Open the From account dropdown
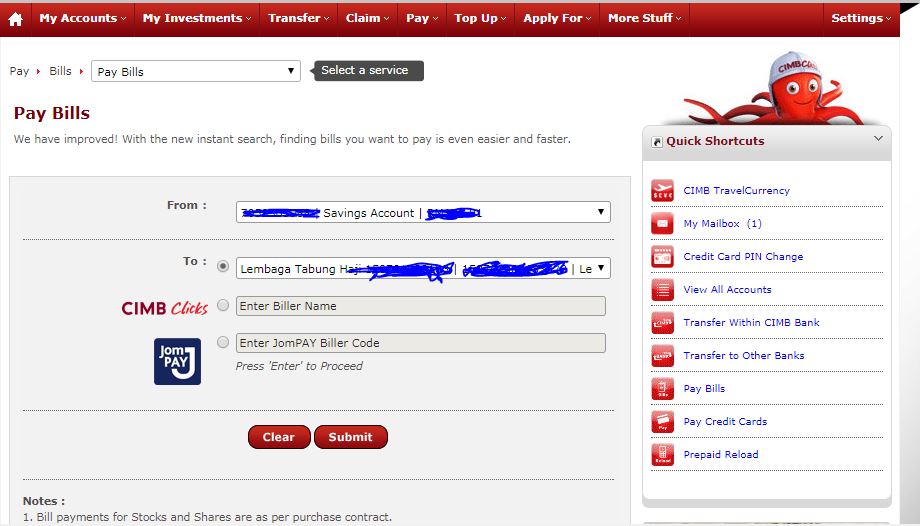Screen dimensions: 920x526 coord(423,212)
